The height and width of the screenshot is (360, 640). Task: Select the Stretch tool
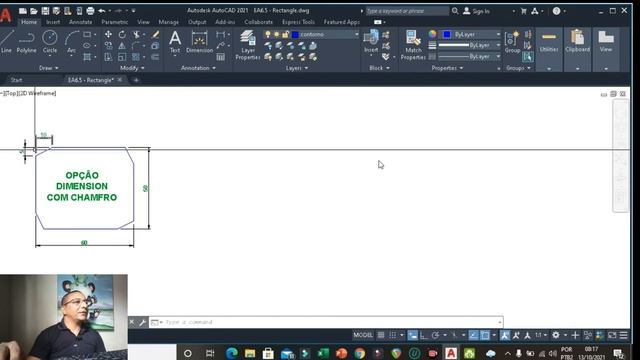pos(108,57)
